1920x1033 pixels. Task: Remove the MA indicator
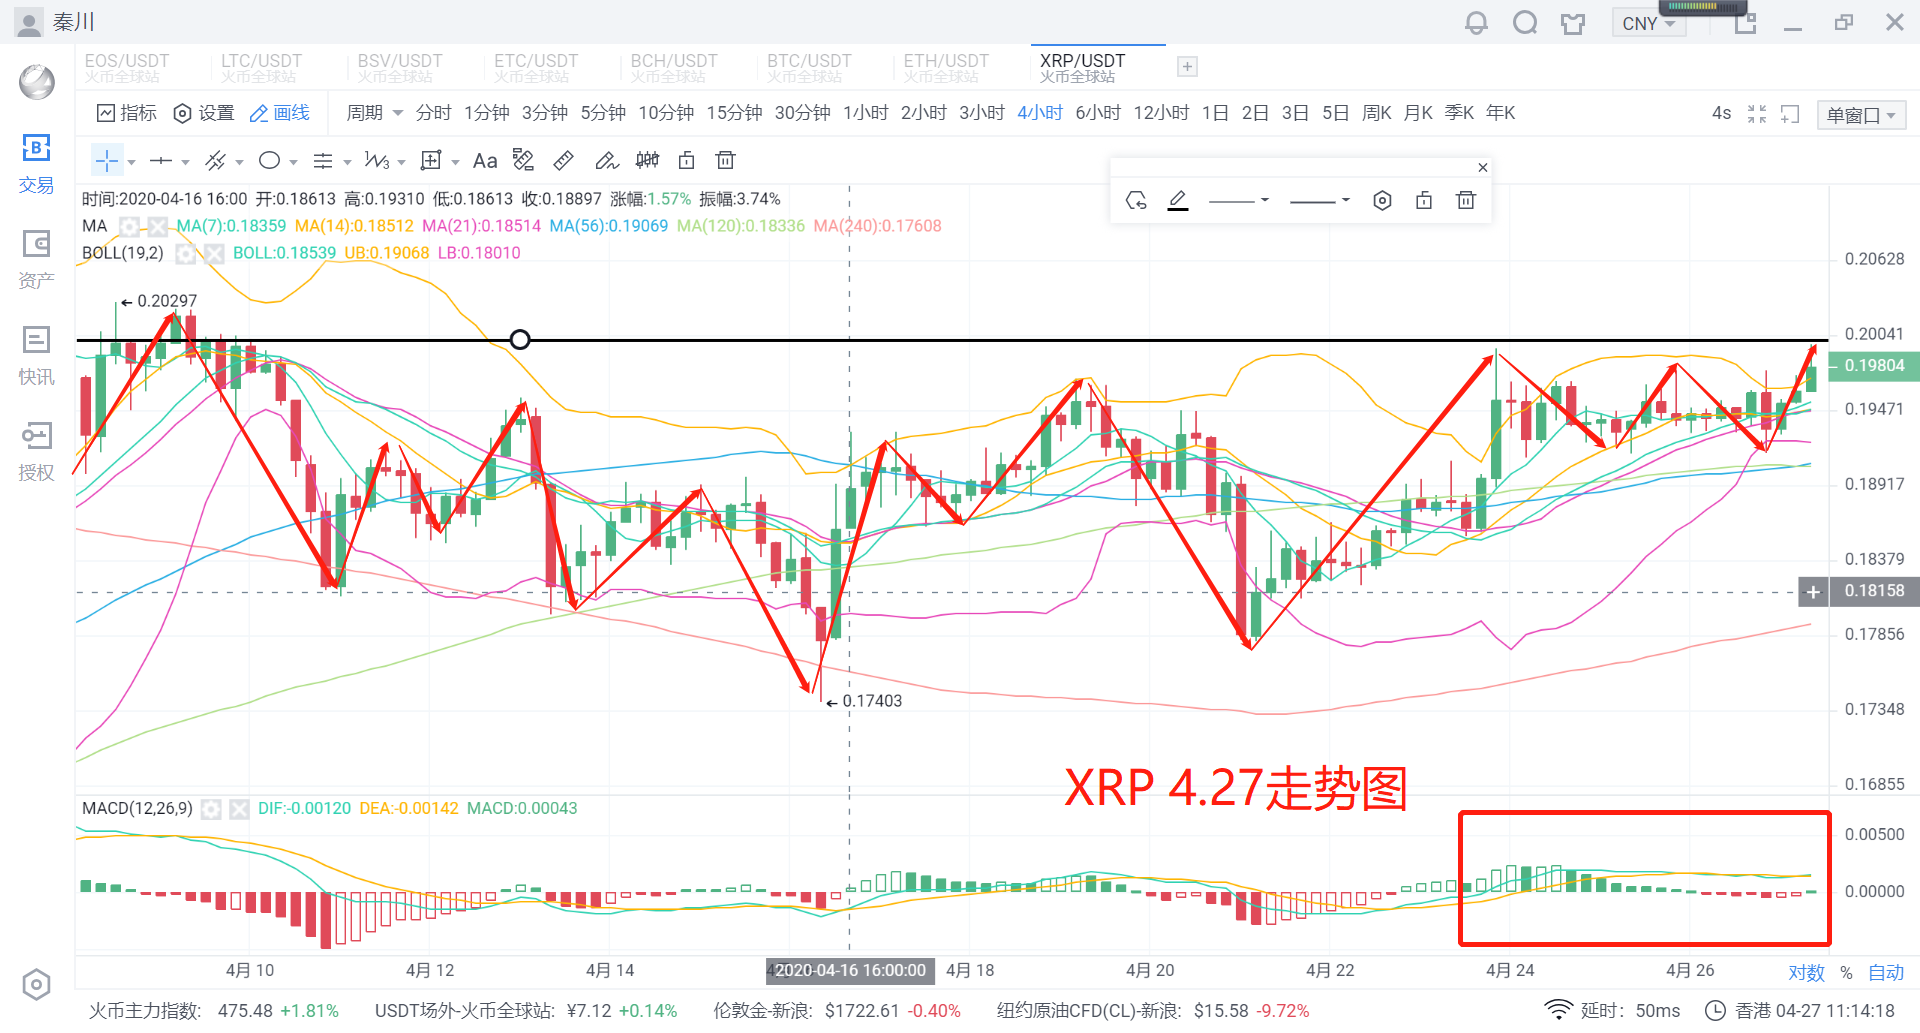tap(157, 226)
